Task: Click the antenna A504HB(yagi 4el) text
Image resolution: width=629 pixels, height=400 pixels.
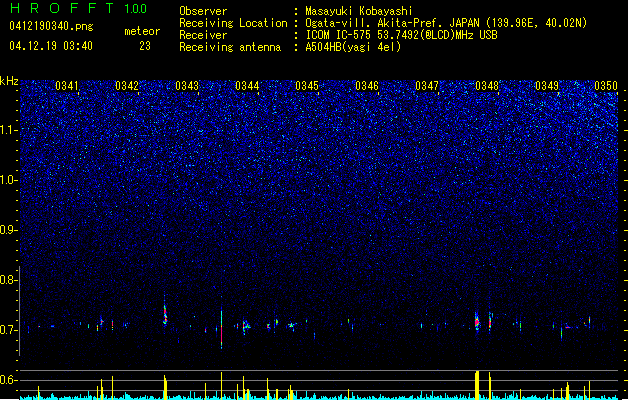Action: [353, 47]
